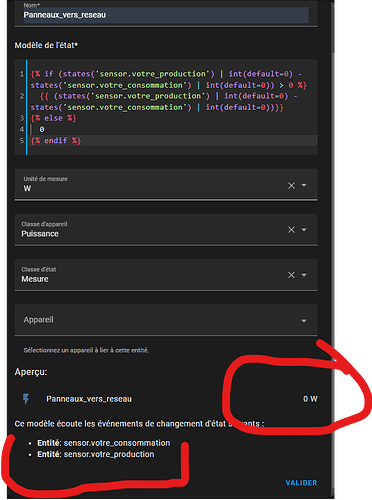
Task: Click the 0 W preview value
Action: 310,399
